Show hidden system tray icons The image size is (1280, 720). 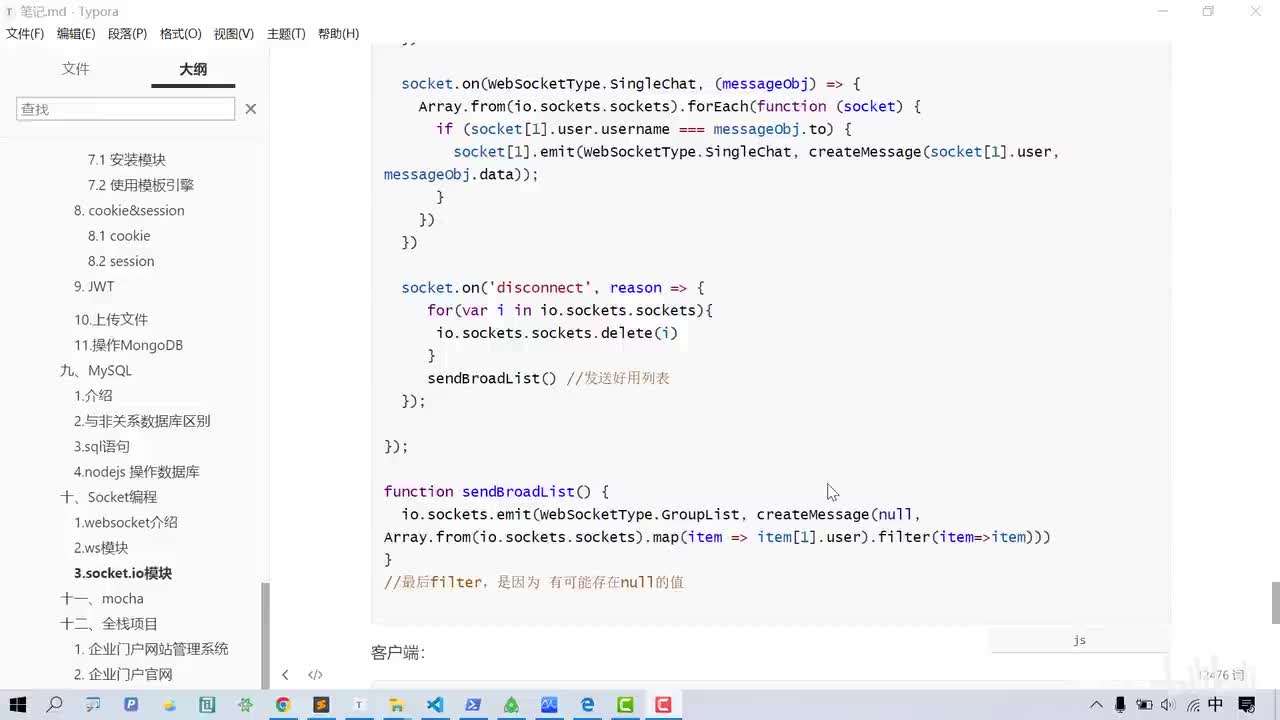pos(1097,705)
